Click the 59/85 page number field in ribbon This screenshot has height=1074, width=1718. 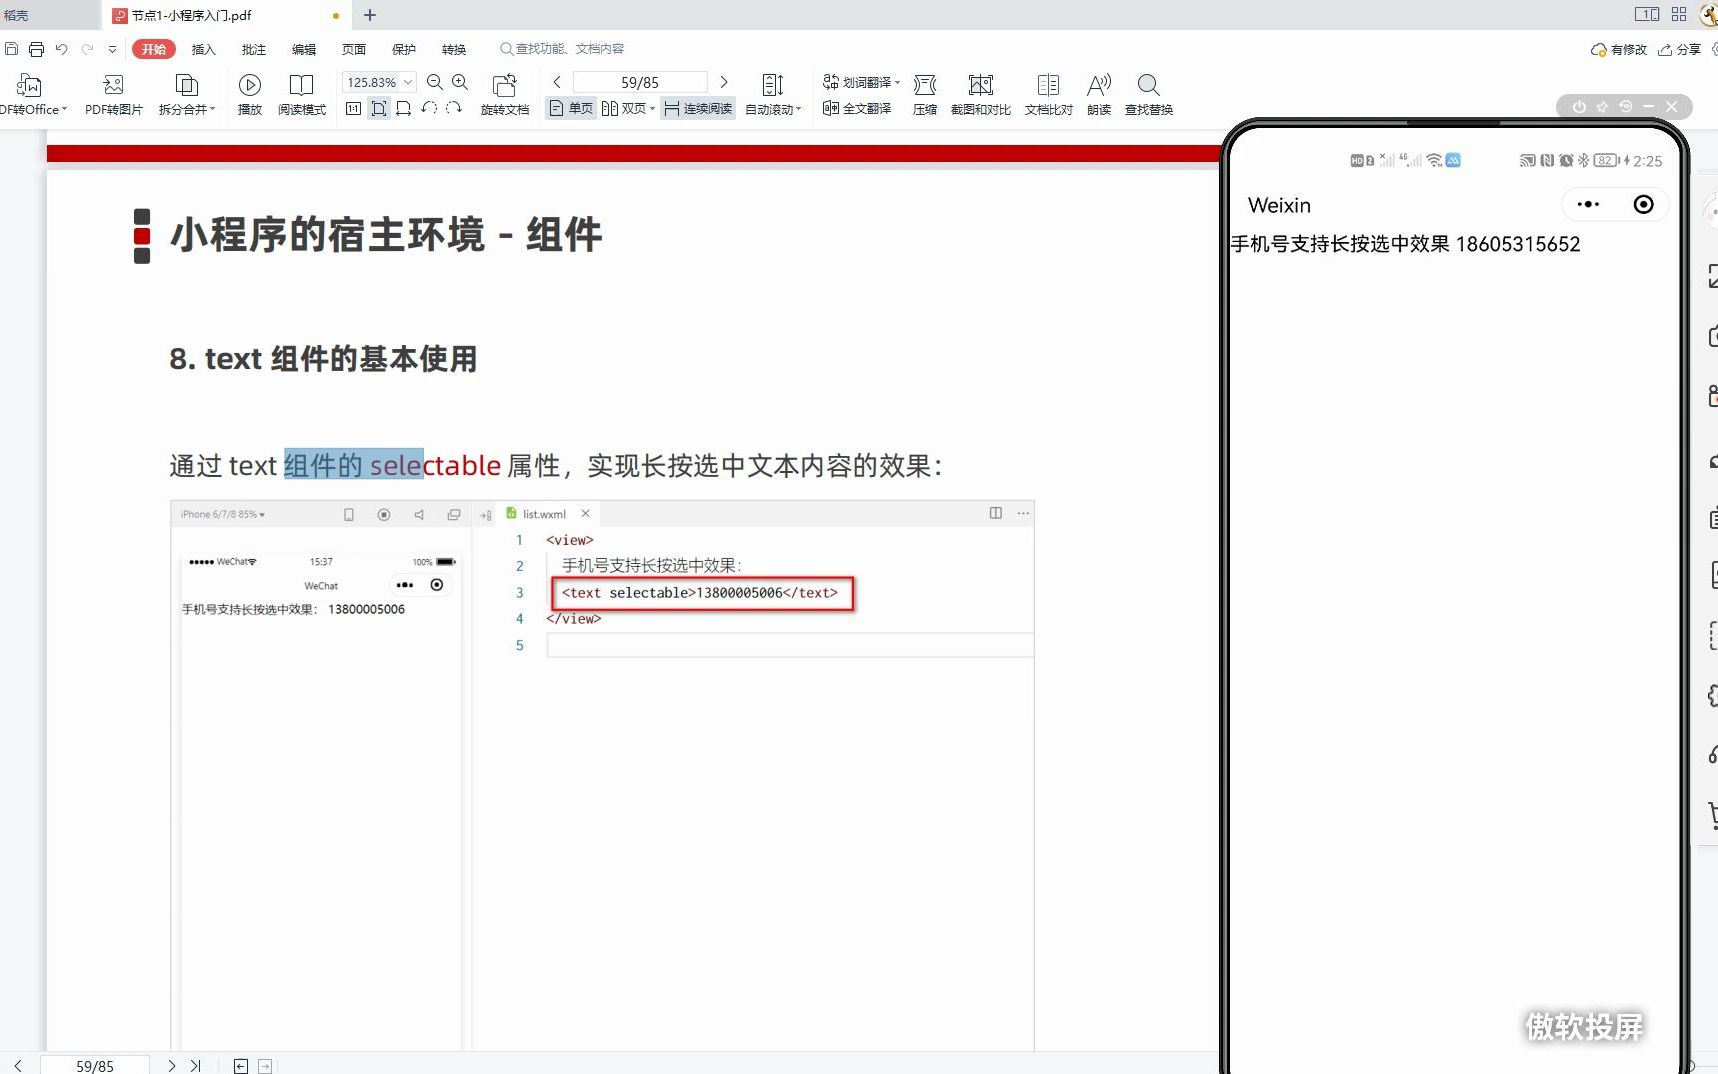tap(640, 82)
